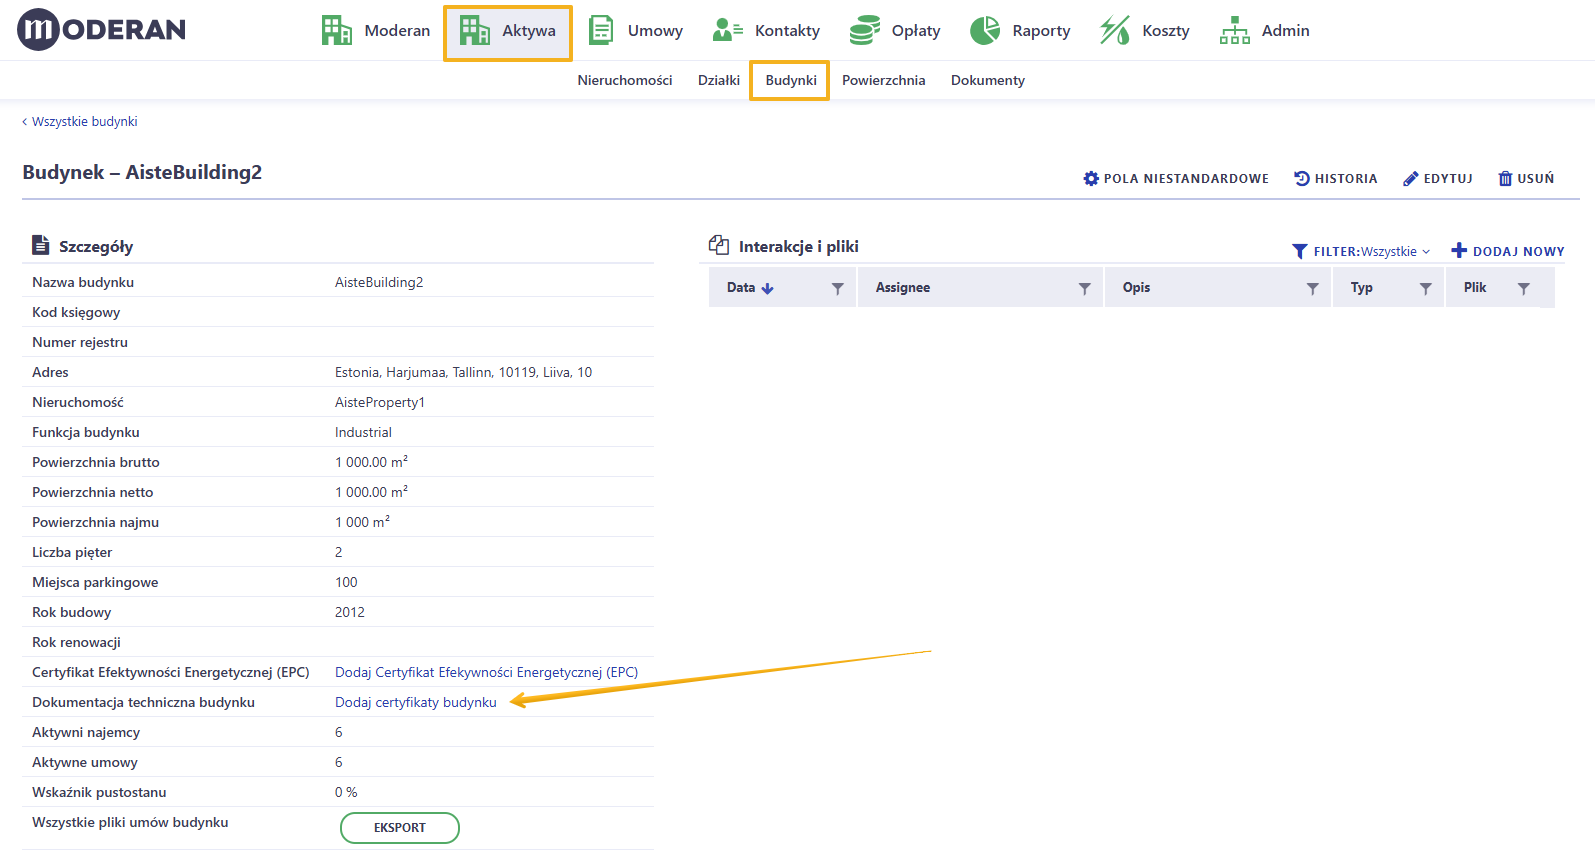Sort by the Plik column header
1595x855 pixels.
click(x=1475, y=287)
